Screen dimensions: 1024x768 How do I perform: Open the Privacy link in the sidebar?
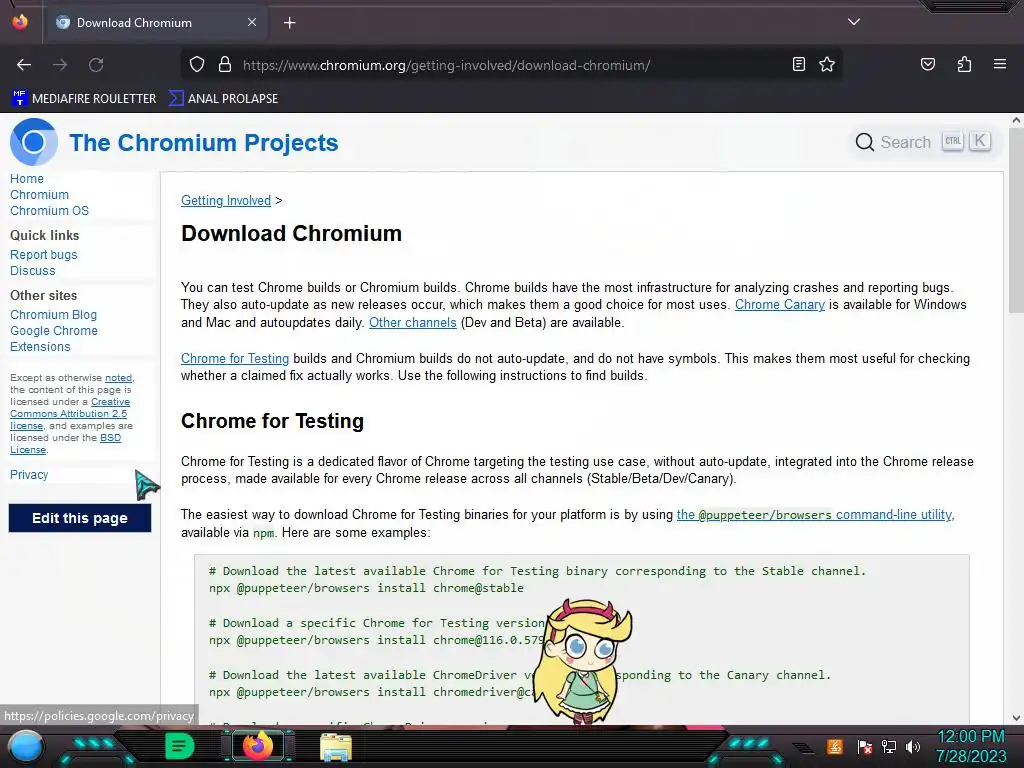pos(29,475)
